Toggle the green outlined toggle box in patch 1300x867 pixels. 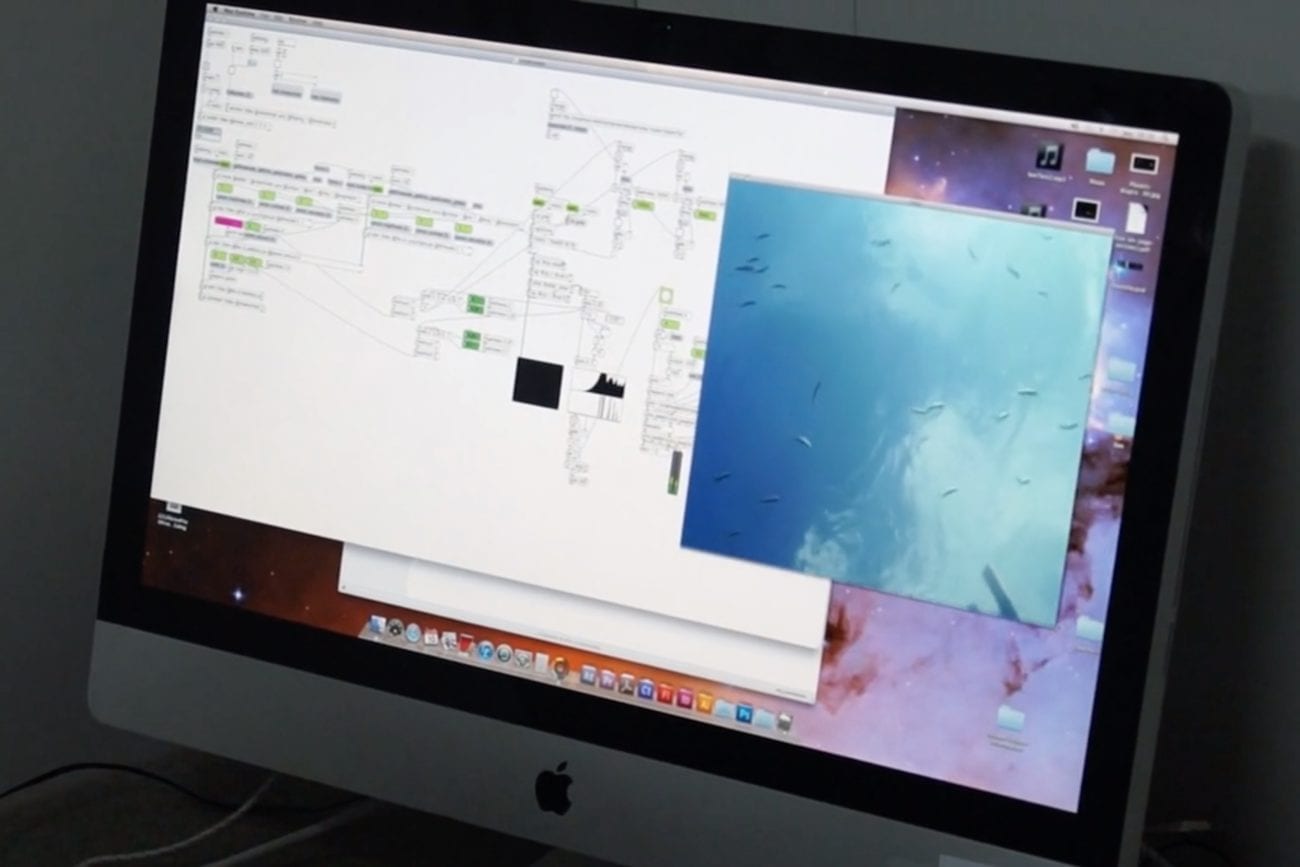pos(667,296)
